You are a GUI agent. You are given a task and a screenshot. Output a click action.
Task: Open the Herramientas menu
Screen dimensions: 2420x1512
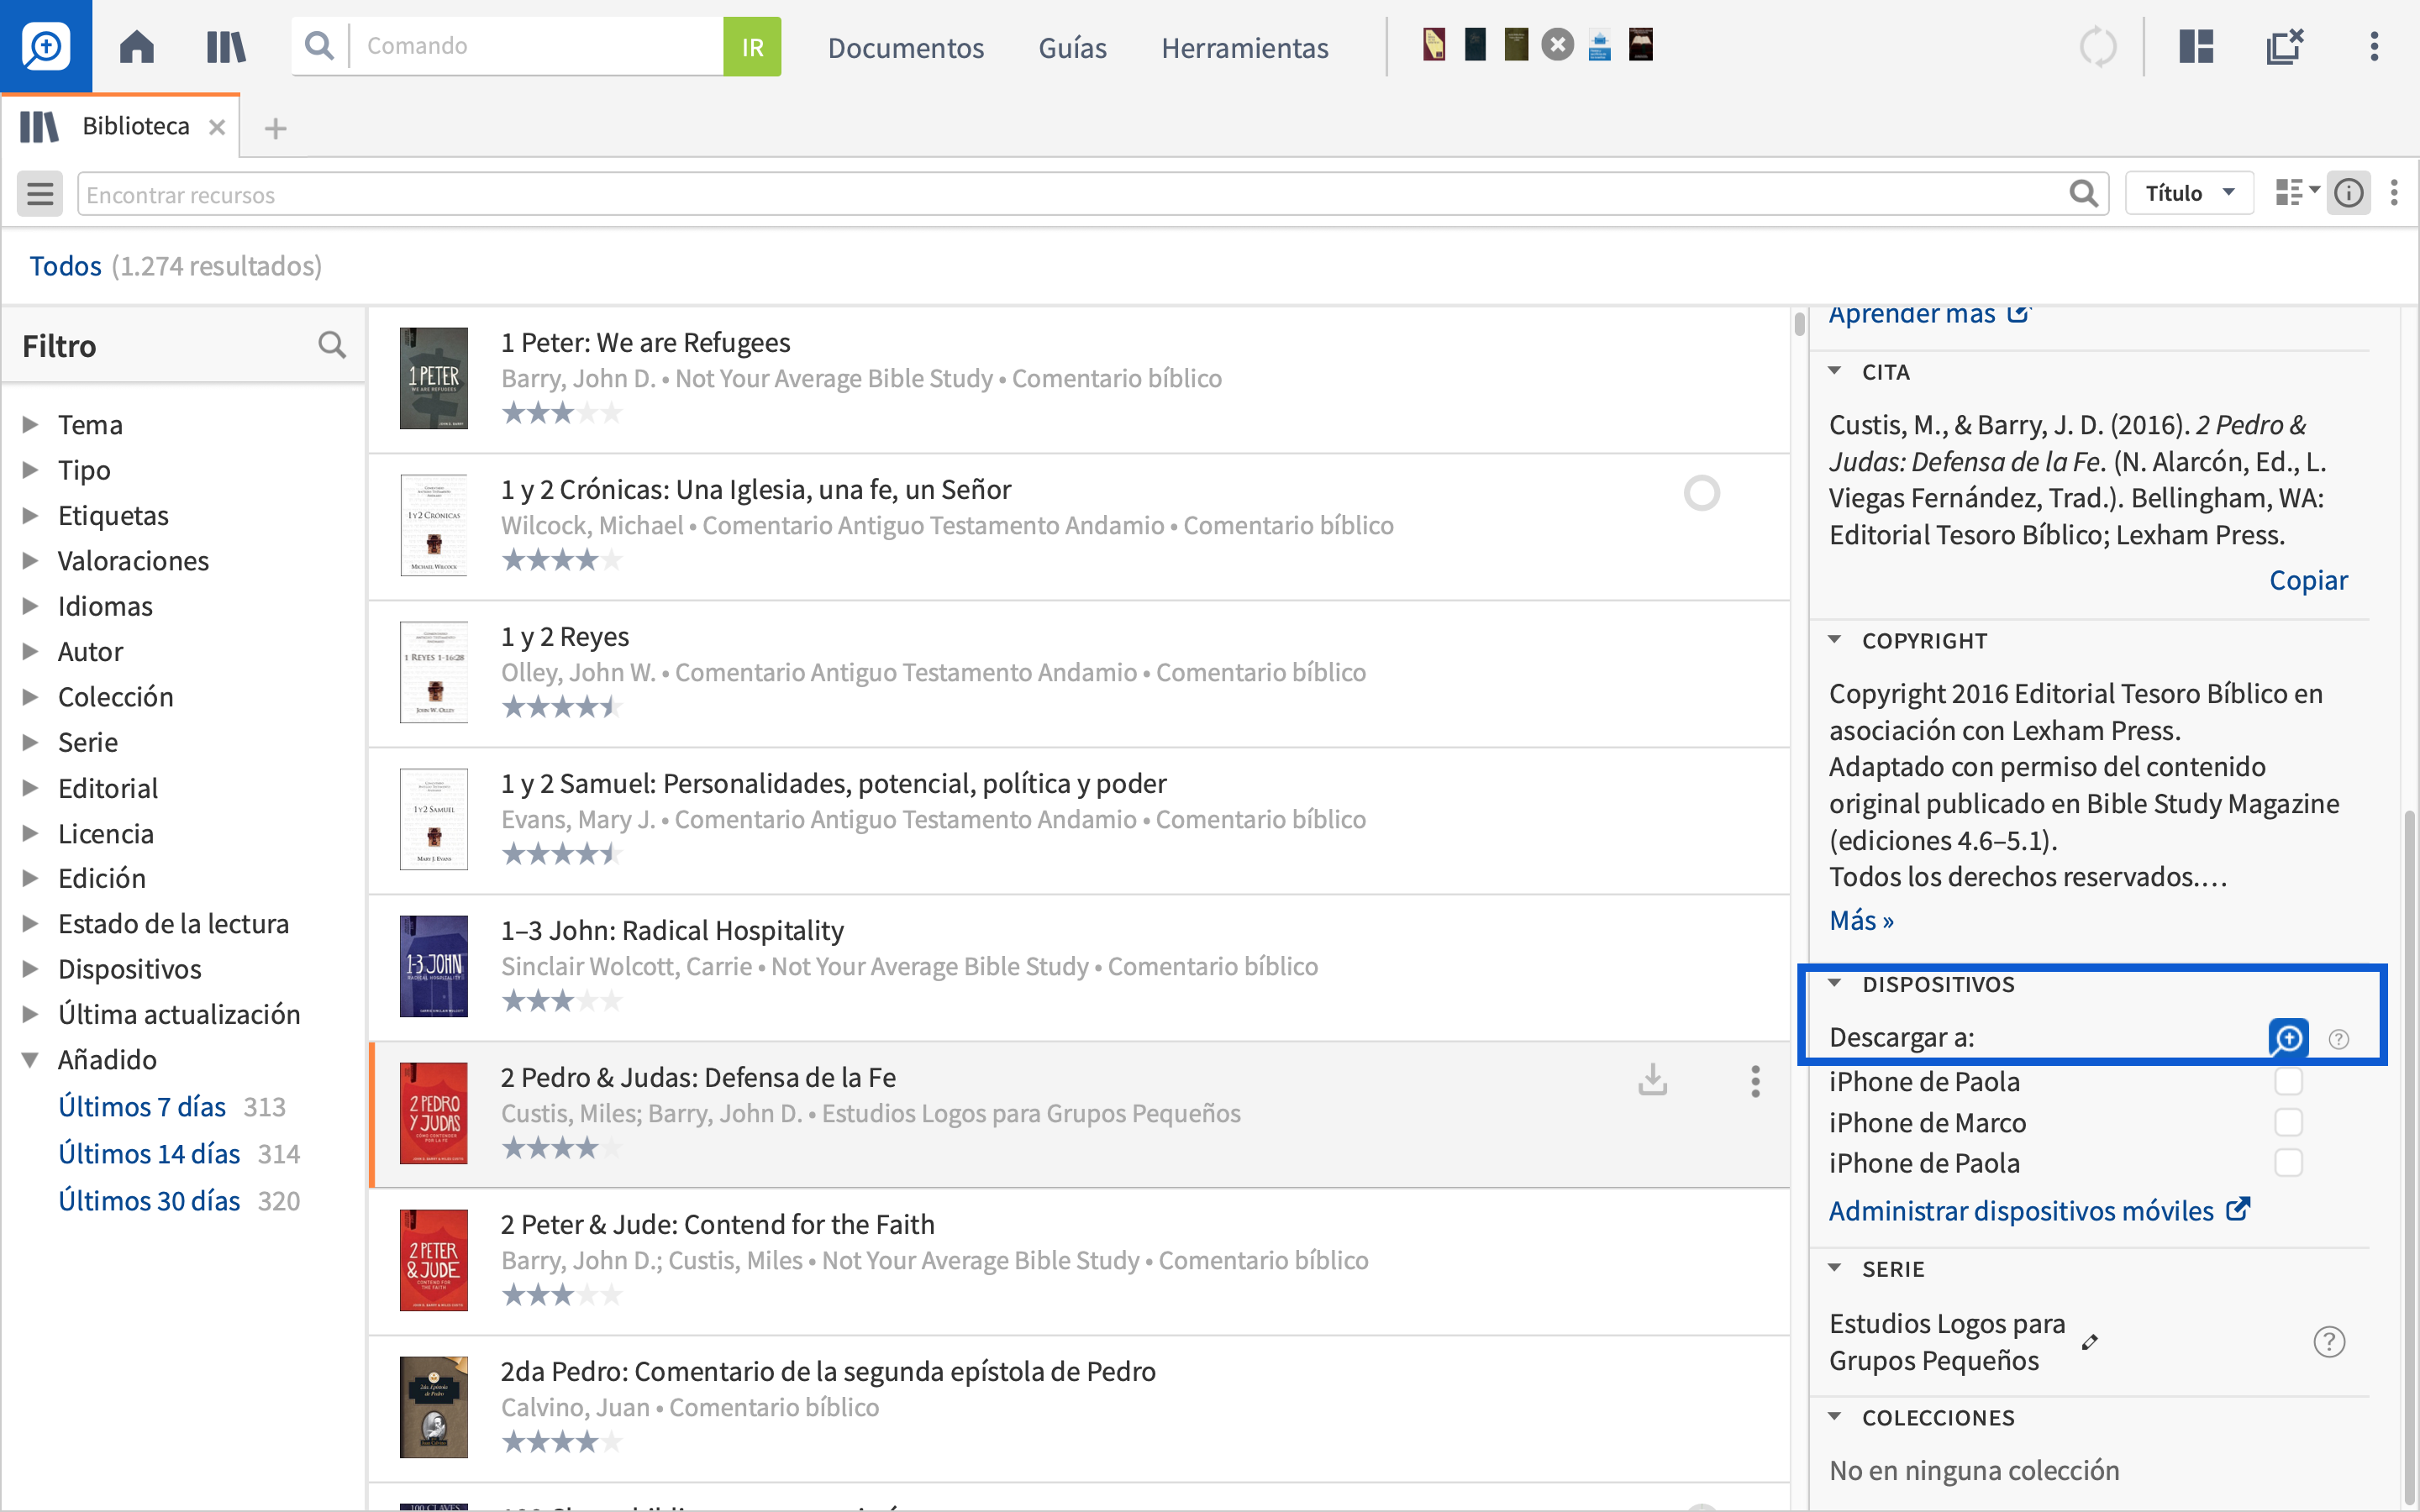click(x=1244, y=47)
